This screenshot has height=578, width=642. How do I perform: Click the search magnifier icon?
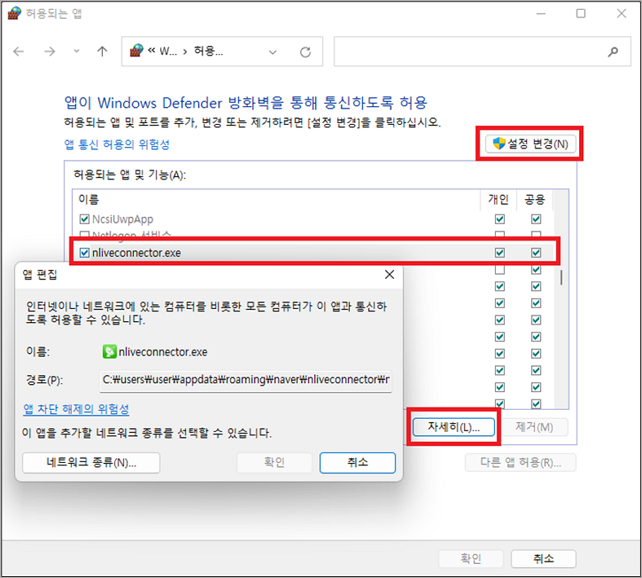(613, 52)
